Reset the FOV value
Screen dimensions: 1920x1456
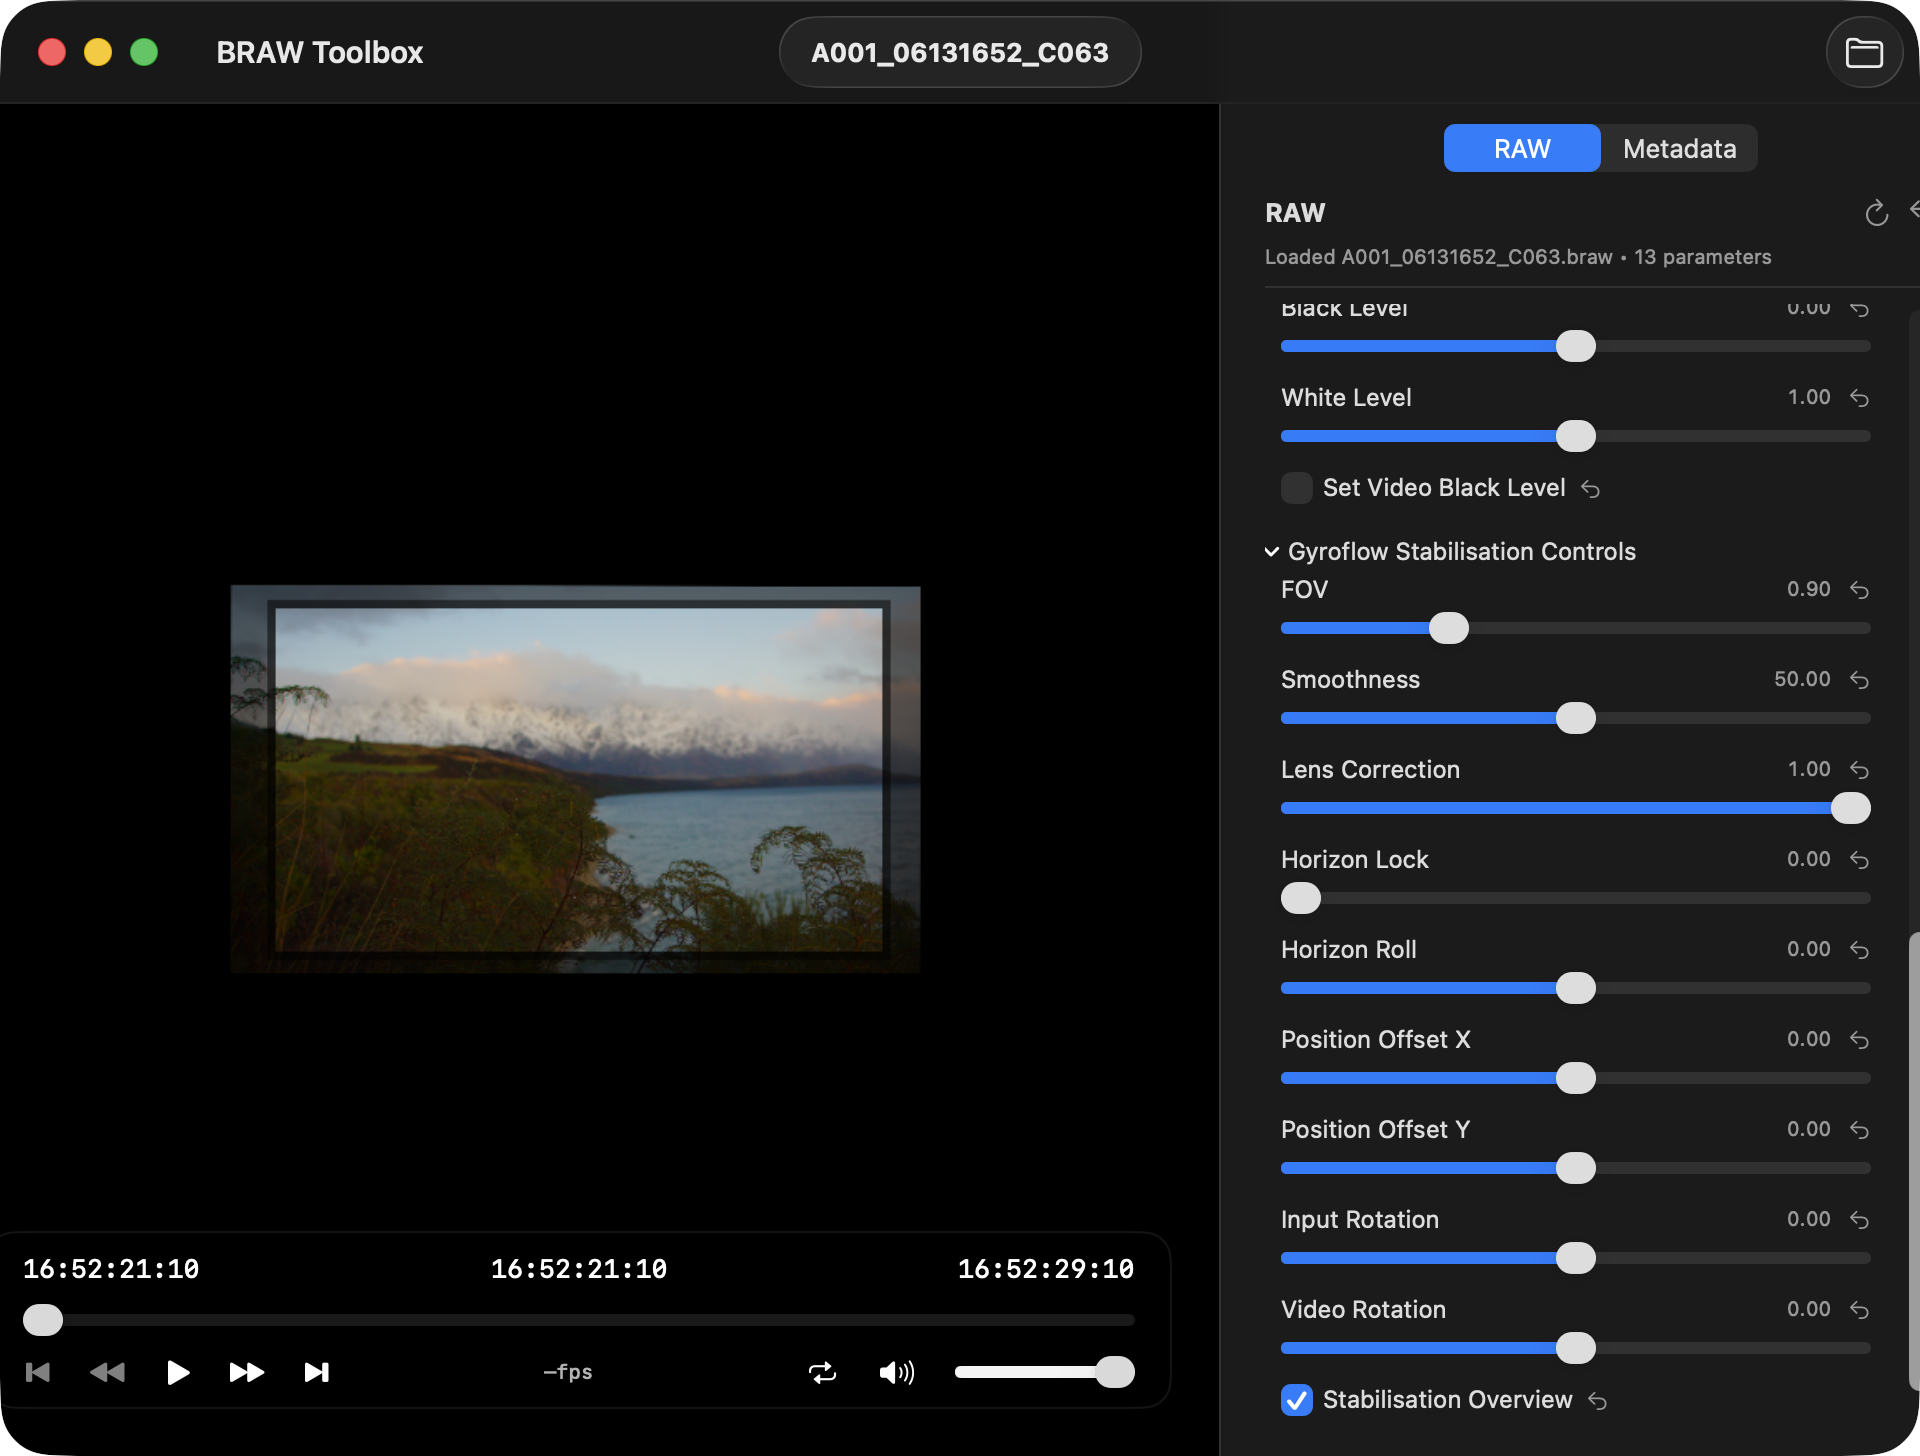tap(1859, 590)
